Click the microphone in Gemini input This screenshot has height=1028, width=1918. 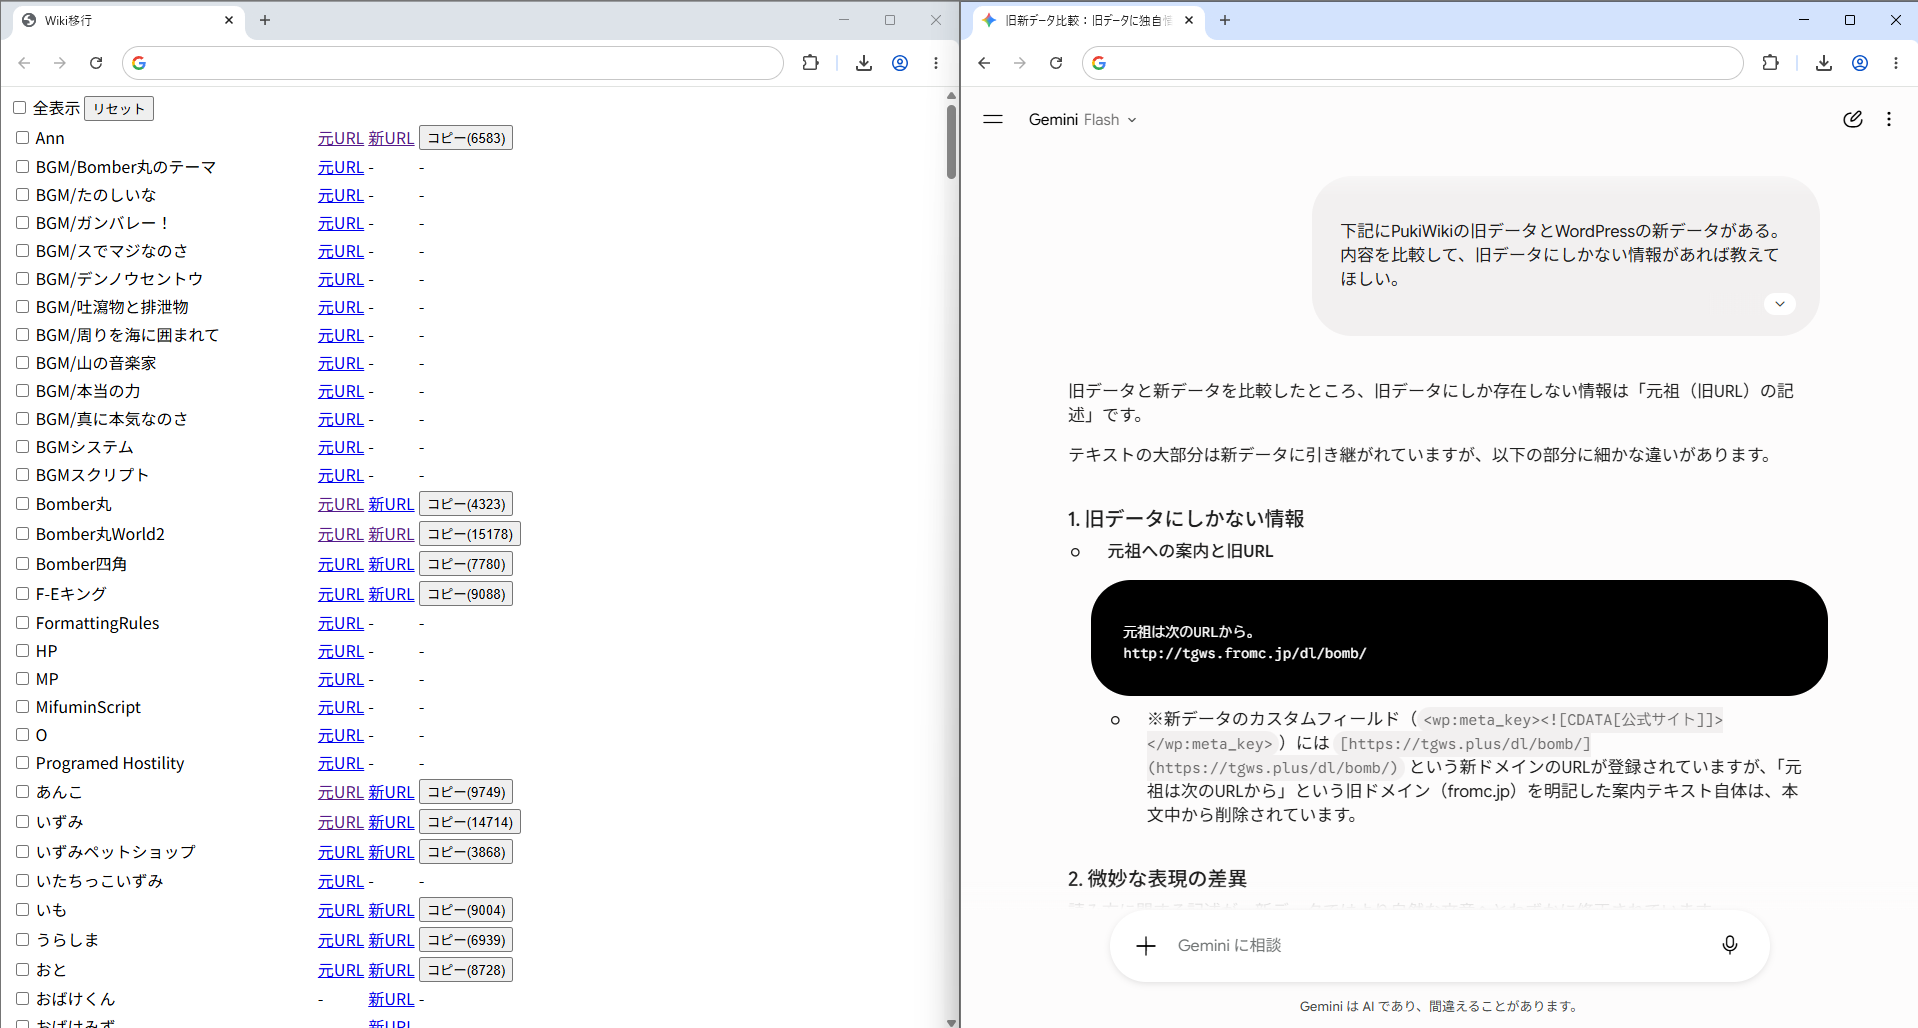point(1730,945)
